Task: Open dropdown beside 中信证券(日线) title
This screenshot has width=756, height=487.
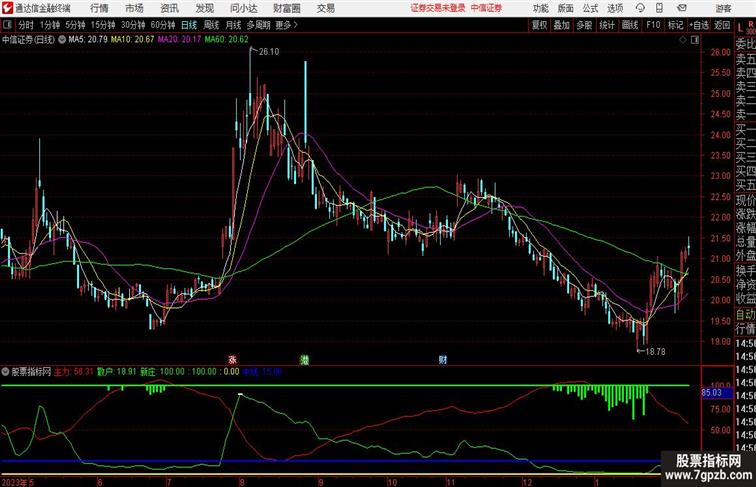Action: pos(64,40)
